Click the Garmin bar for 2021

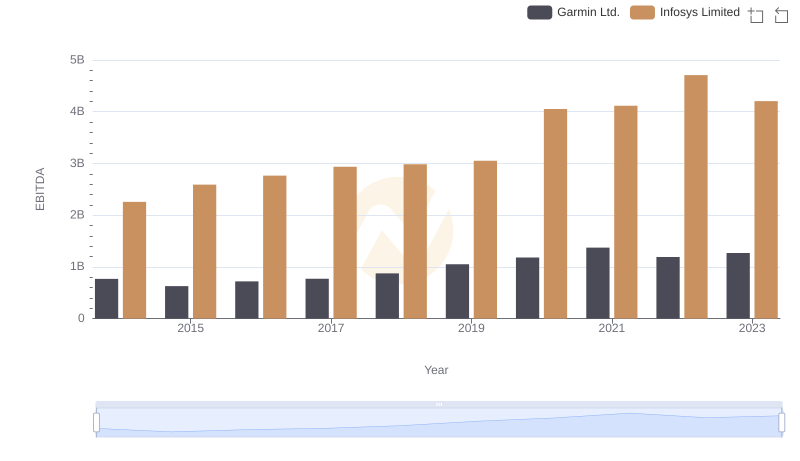pos(598,283)
